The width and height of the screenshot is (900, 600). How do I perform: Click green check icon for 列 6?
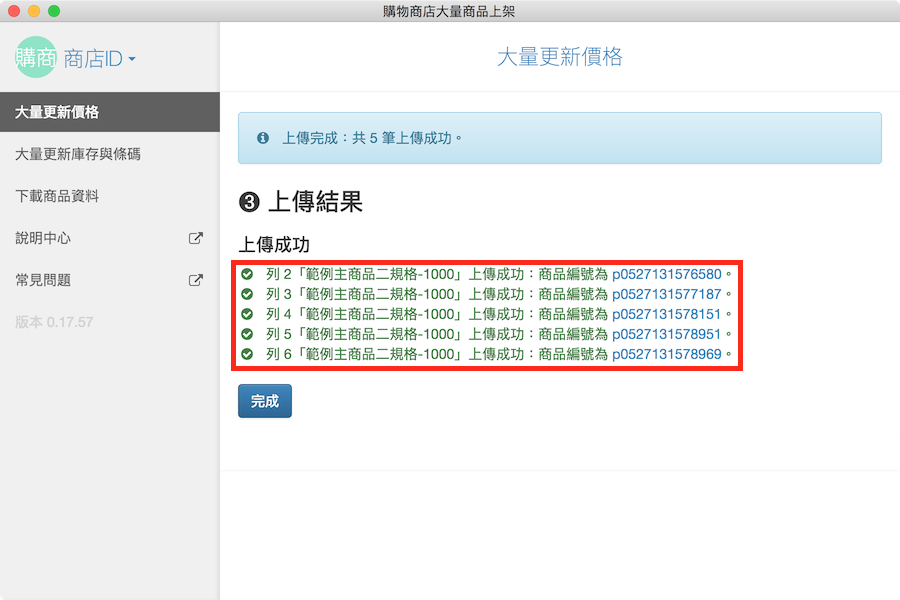pyautogui.click(x=247, y=354)
